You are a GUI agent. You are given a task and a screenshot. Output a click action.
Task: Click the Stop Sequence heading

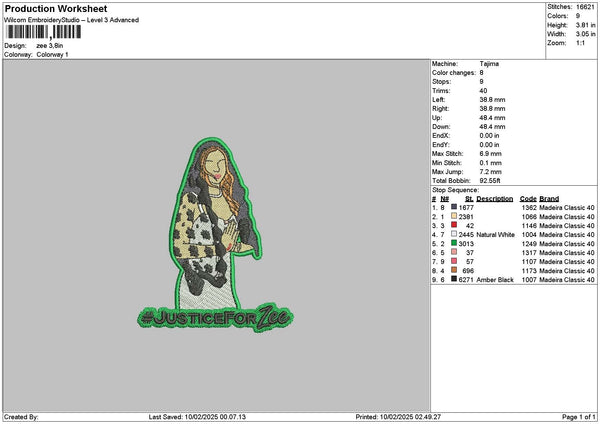pyautogui.click(x=453, y=188)
